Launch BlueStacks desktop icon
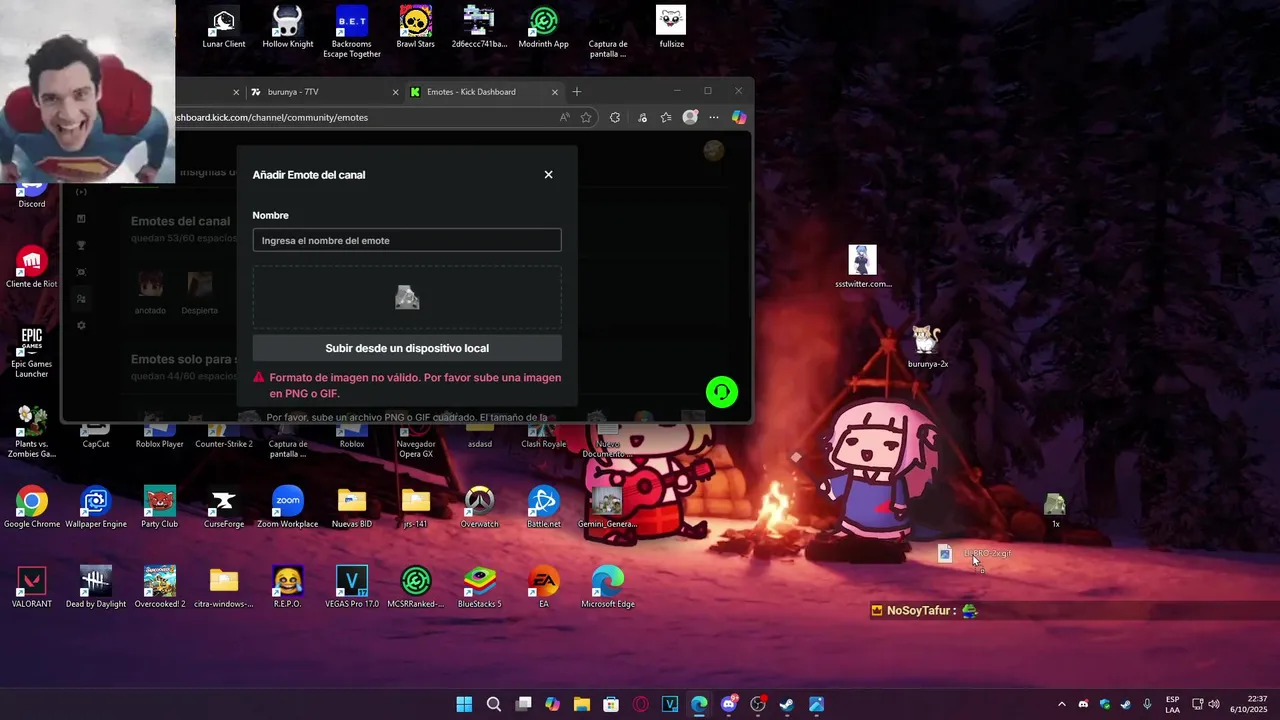Image resolution: width=1280 pixels, height=720 pixels. 480,587
